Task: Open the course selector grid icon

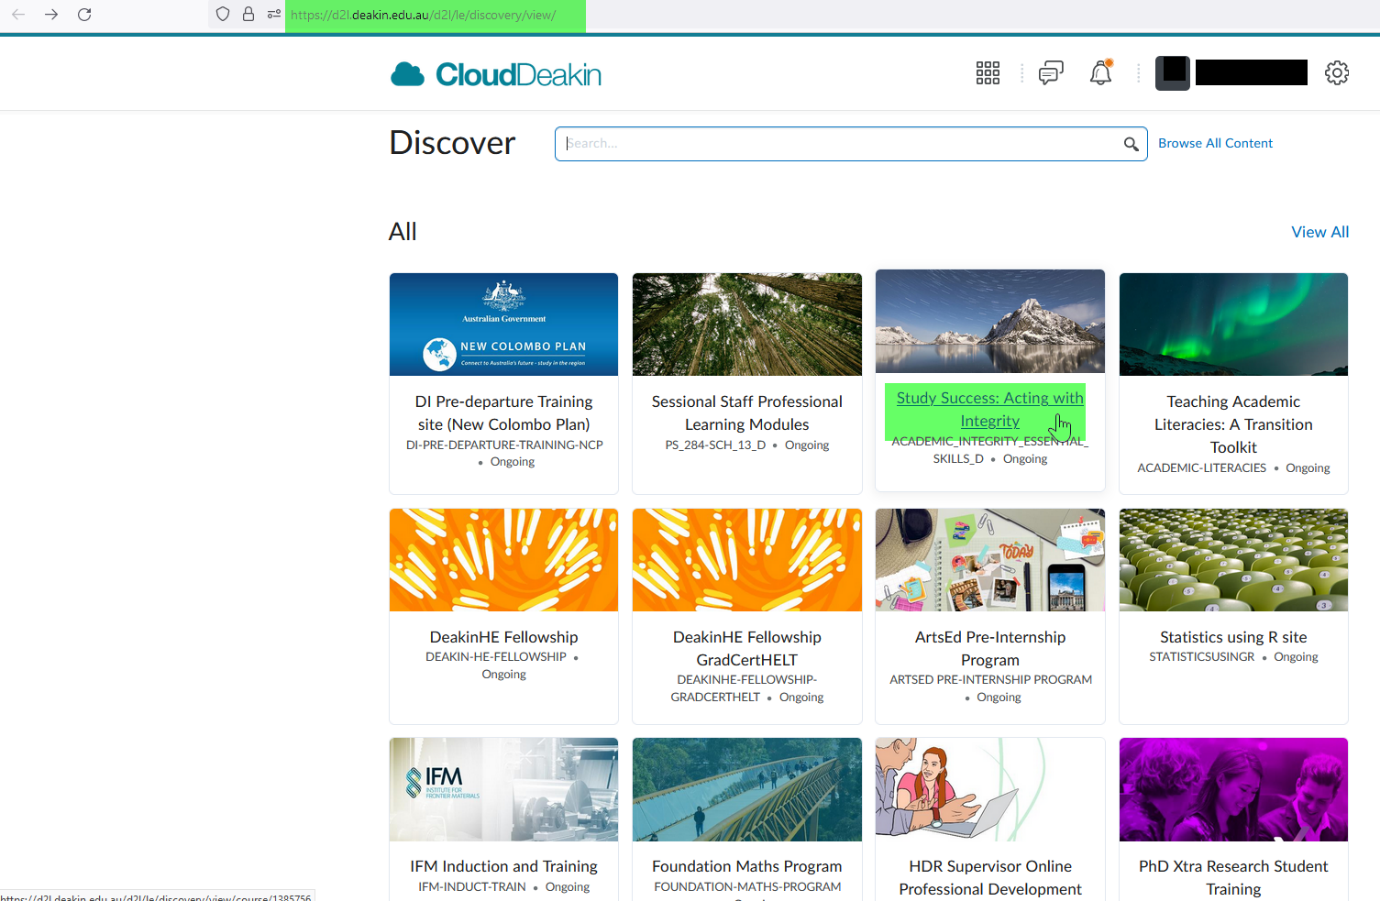Action: (988, 73)
